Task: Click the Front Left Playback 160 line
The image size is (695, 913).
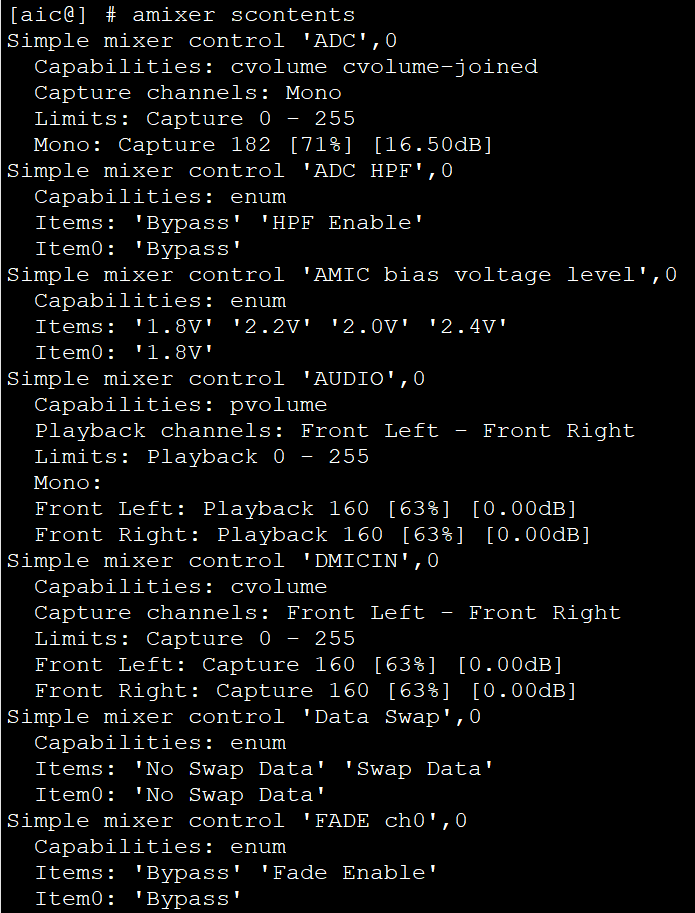Action: [305, 509]
